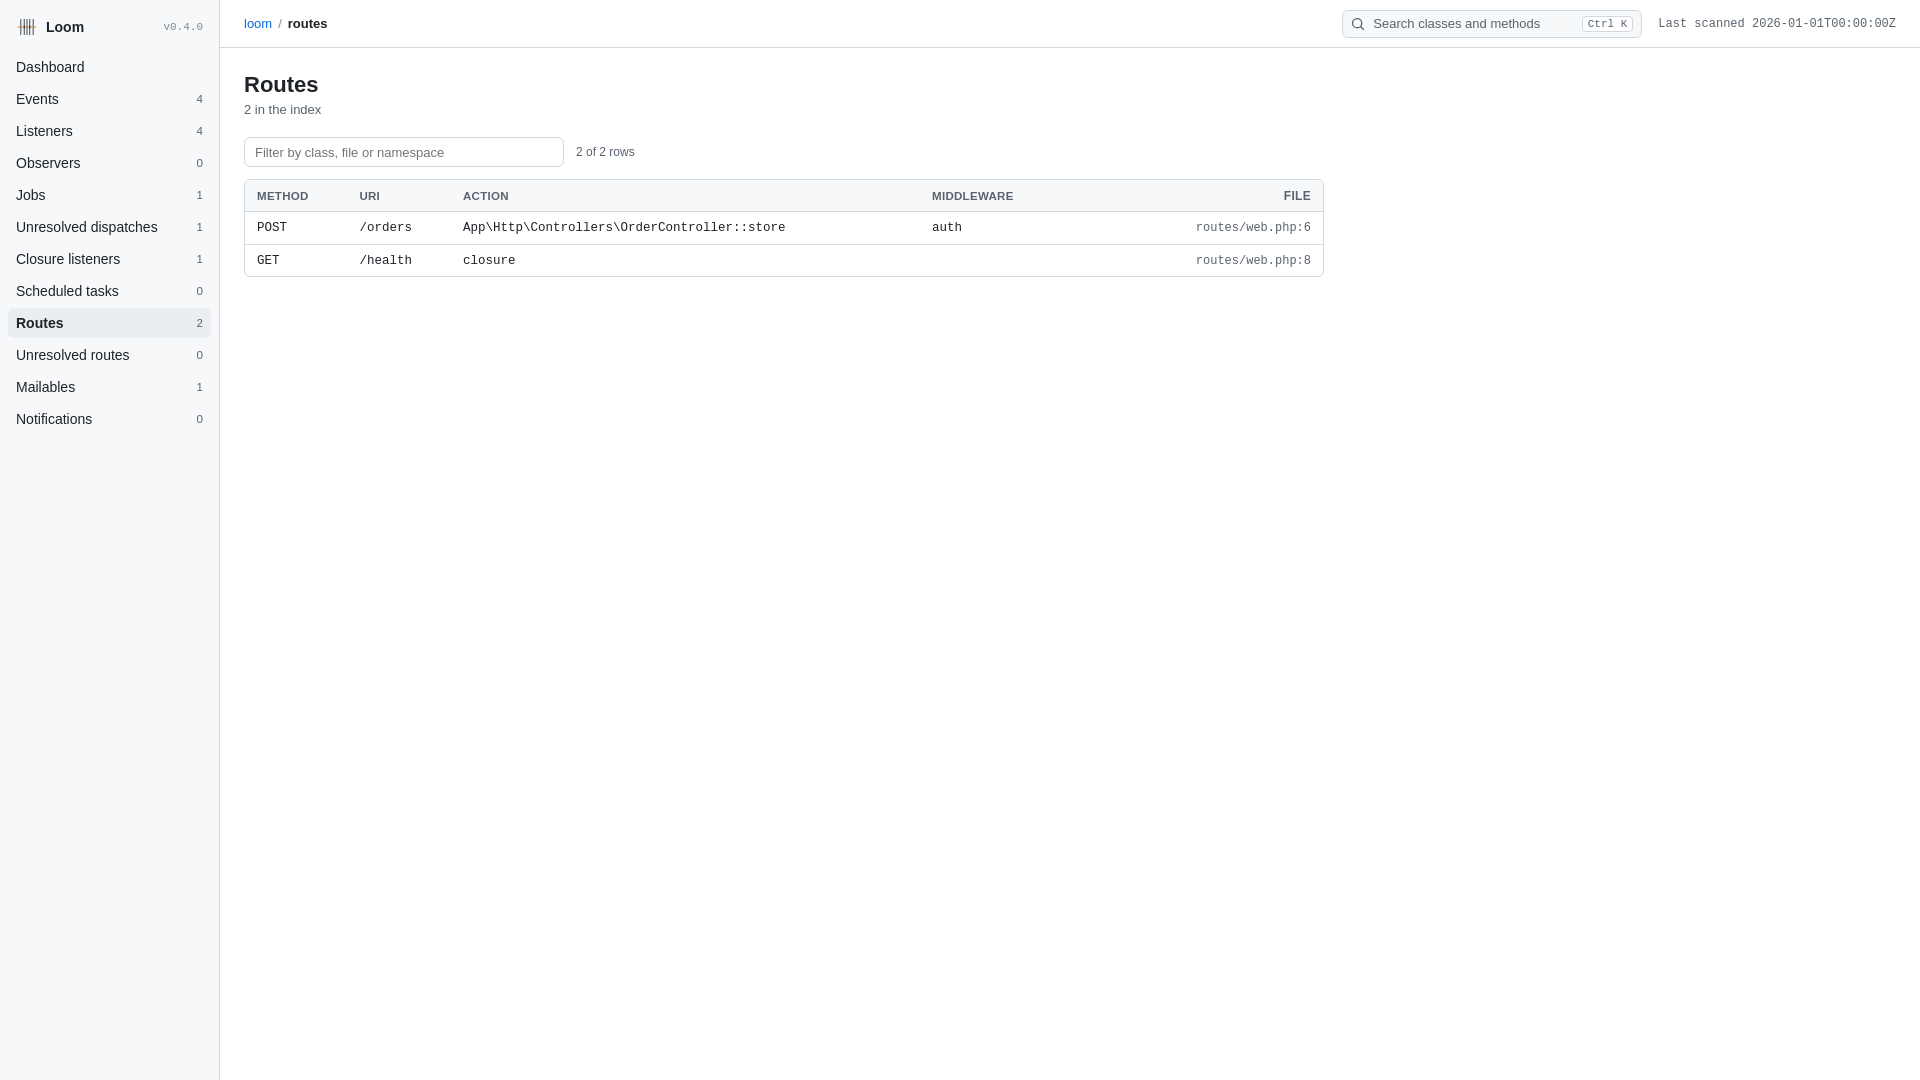Open routes/web.php:8 file reference
The height and width of the screenshot is (1080, 1920).
[1253, 261]
